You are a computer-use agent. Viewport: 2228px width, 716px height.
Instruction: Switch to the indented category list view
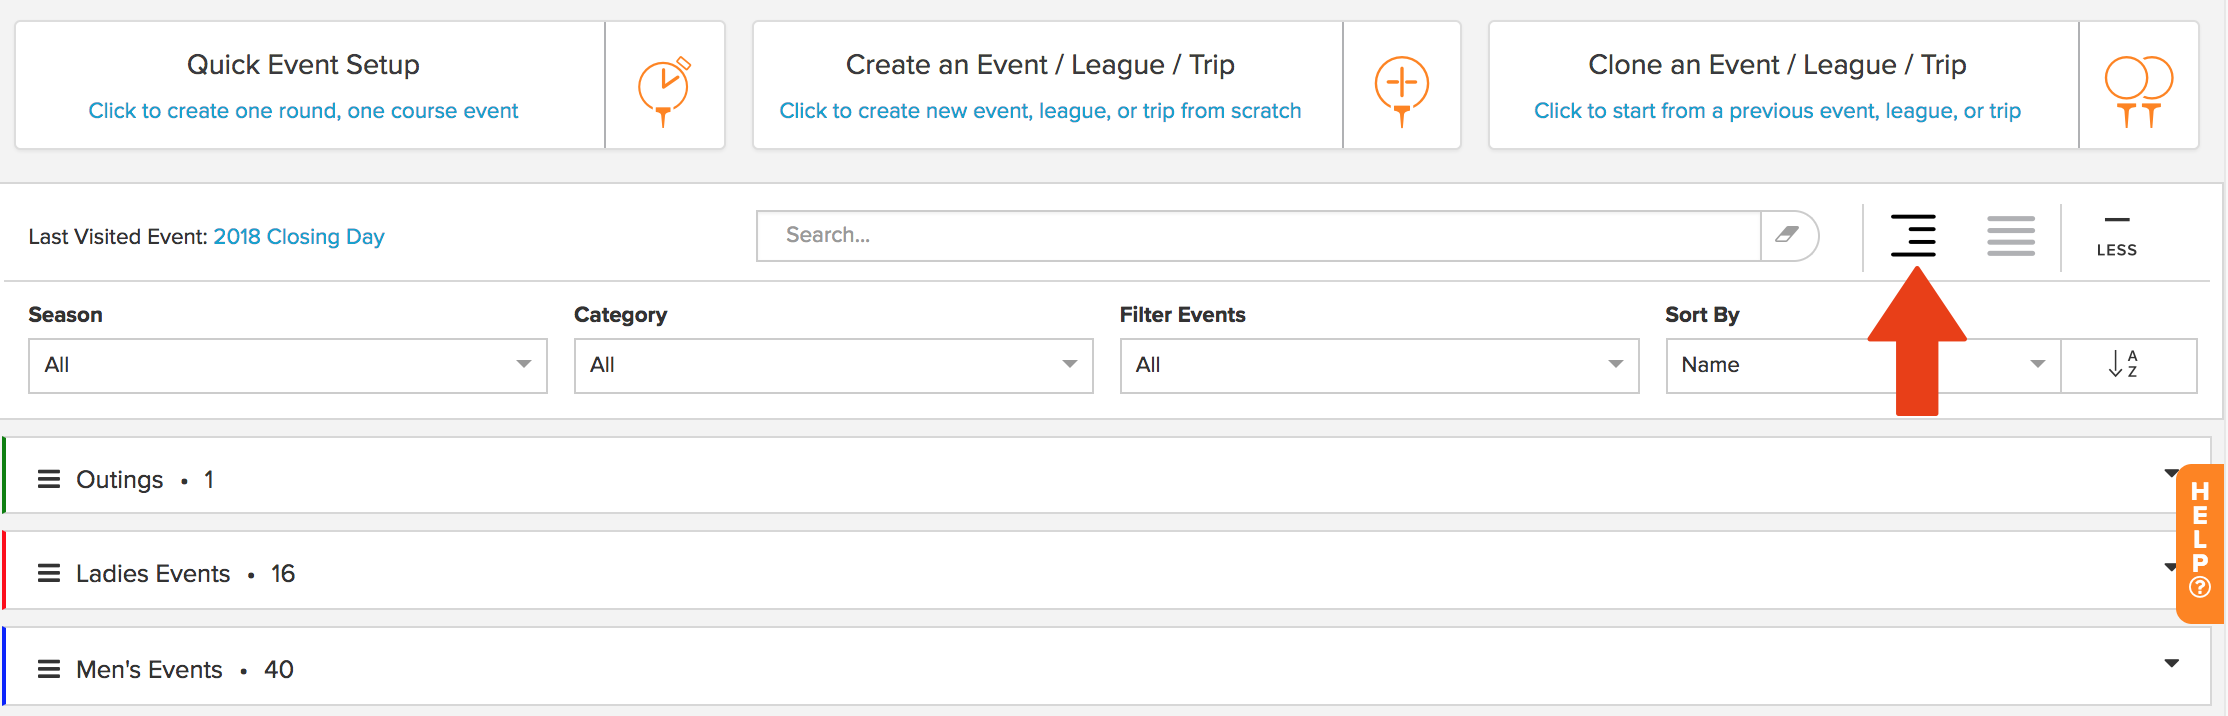click(x=1913, y=235)
